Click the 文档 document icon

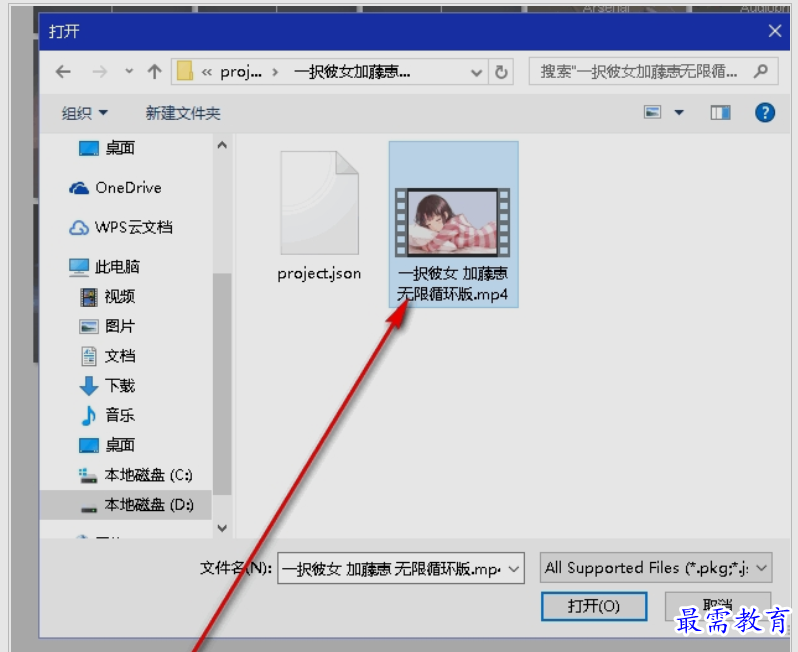click(x=89, y=356)
